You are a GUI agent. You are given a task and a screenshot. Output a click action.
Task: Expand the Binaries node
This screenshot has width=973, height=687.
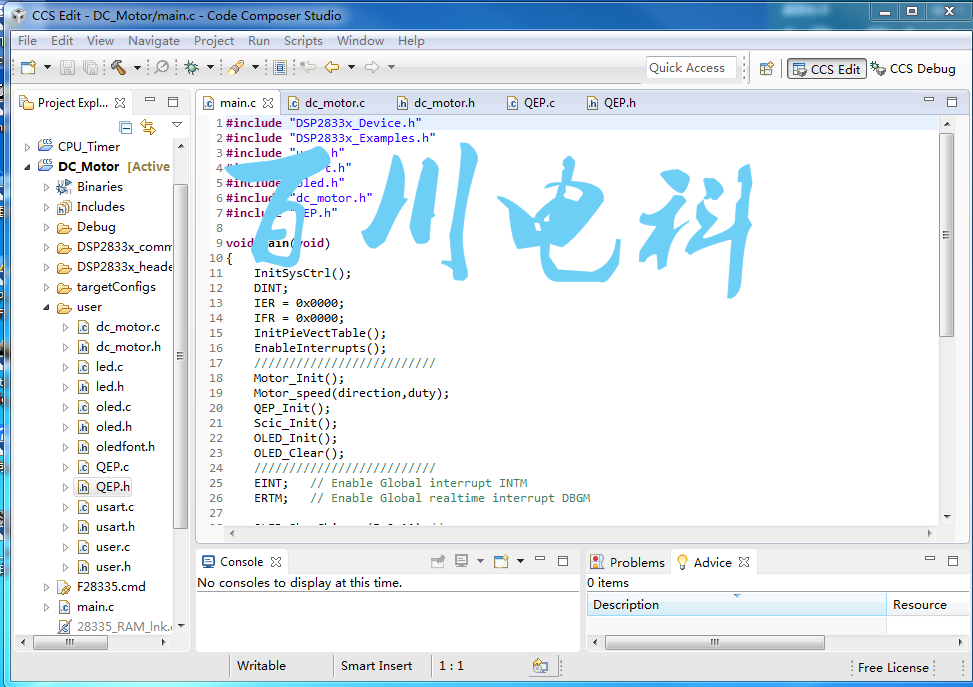(46, 187)
